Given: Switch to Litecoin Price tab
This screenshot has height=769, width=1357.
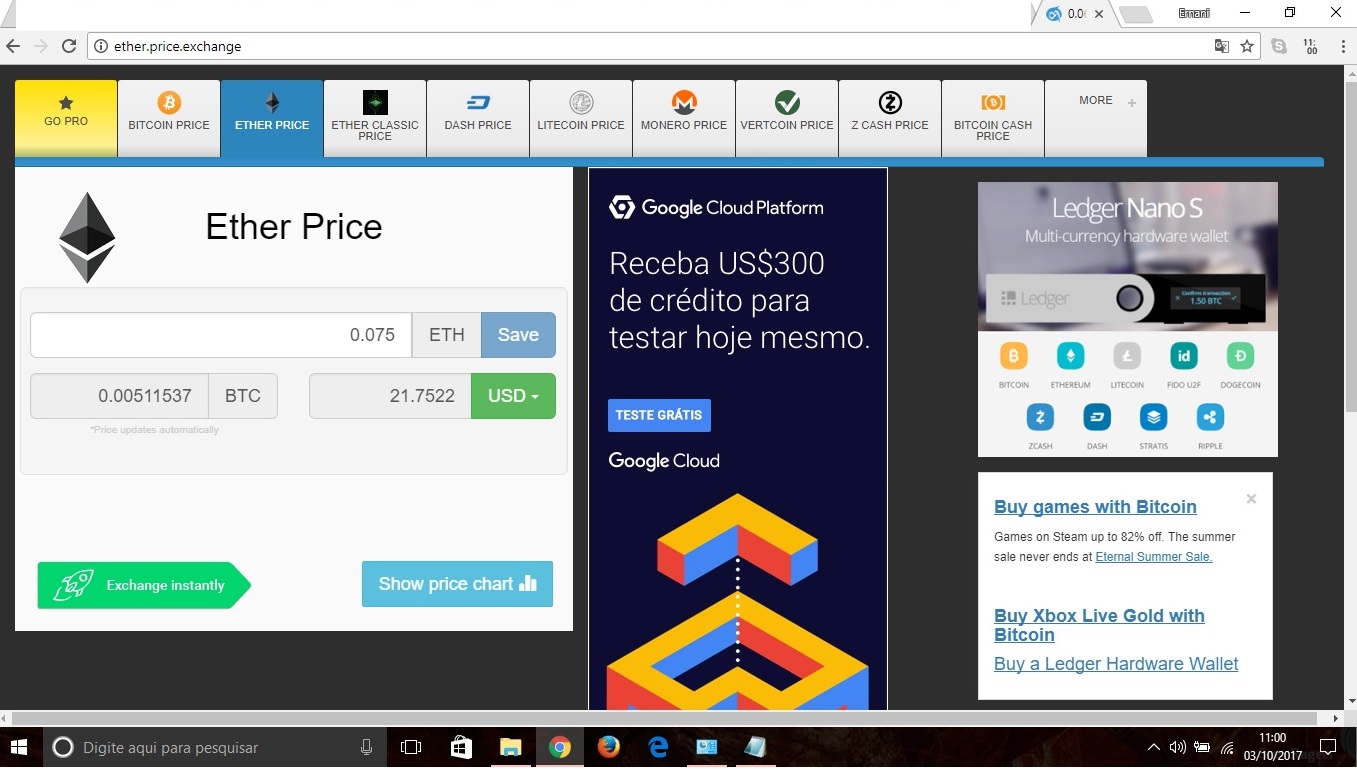Looking at the screenshot, I should pyautogui.click(x=581, y=118).
